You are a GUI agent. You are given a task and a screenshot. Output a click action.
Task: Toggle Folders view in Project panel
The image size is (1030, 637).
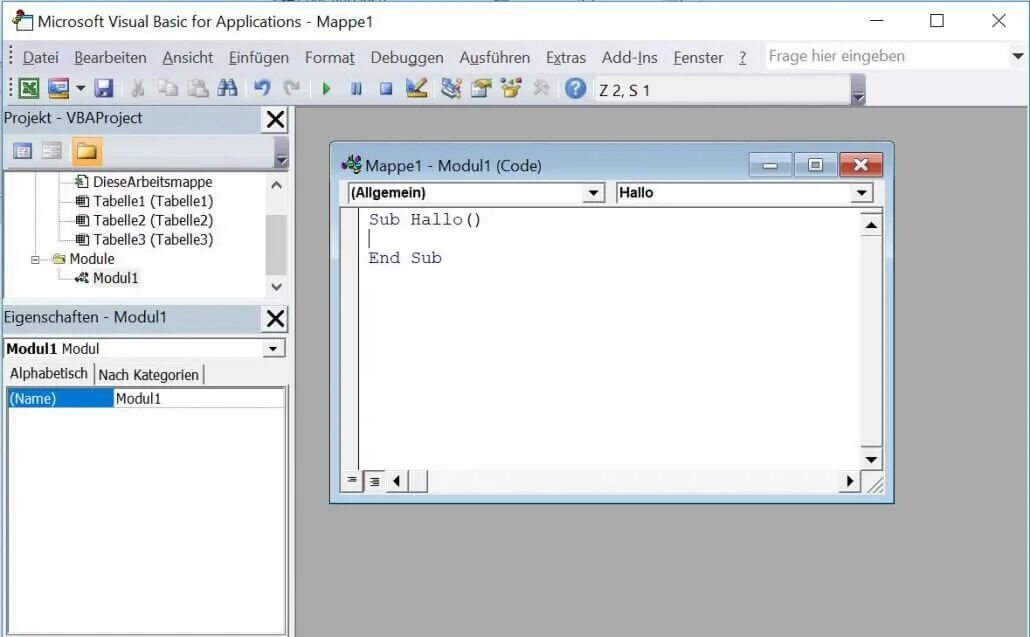pyautogui.click(x=87, y=152)
